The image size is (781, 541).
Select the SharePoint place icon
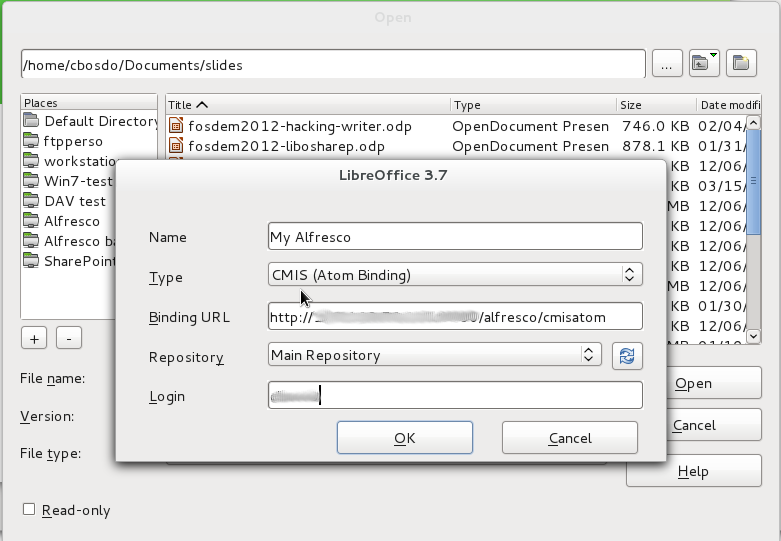coord(31,261)
